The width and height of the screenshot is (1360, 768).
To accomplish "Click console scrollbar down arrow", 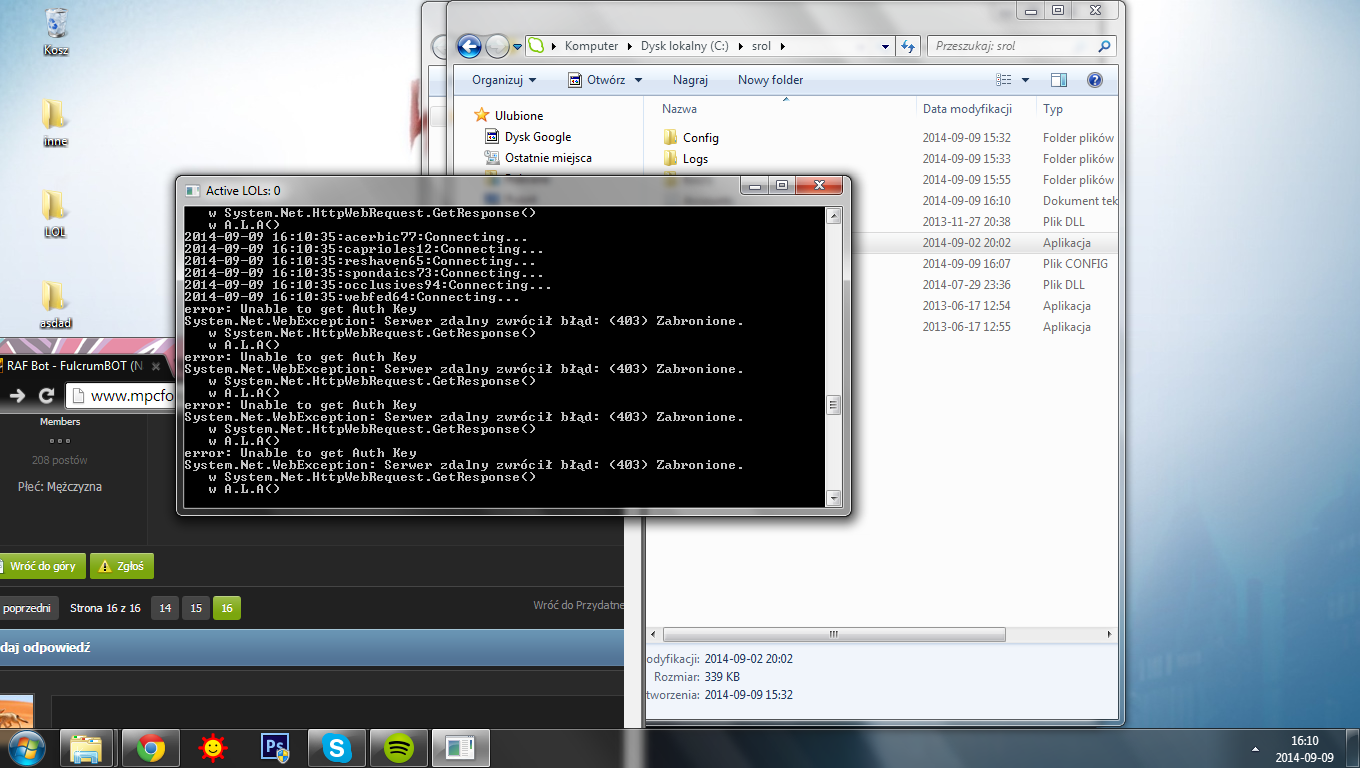I will click(833, 498).
